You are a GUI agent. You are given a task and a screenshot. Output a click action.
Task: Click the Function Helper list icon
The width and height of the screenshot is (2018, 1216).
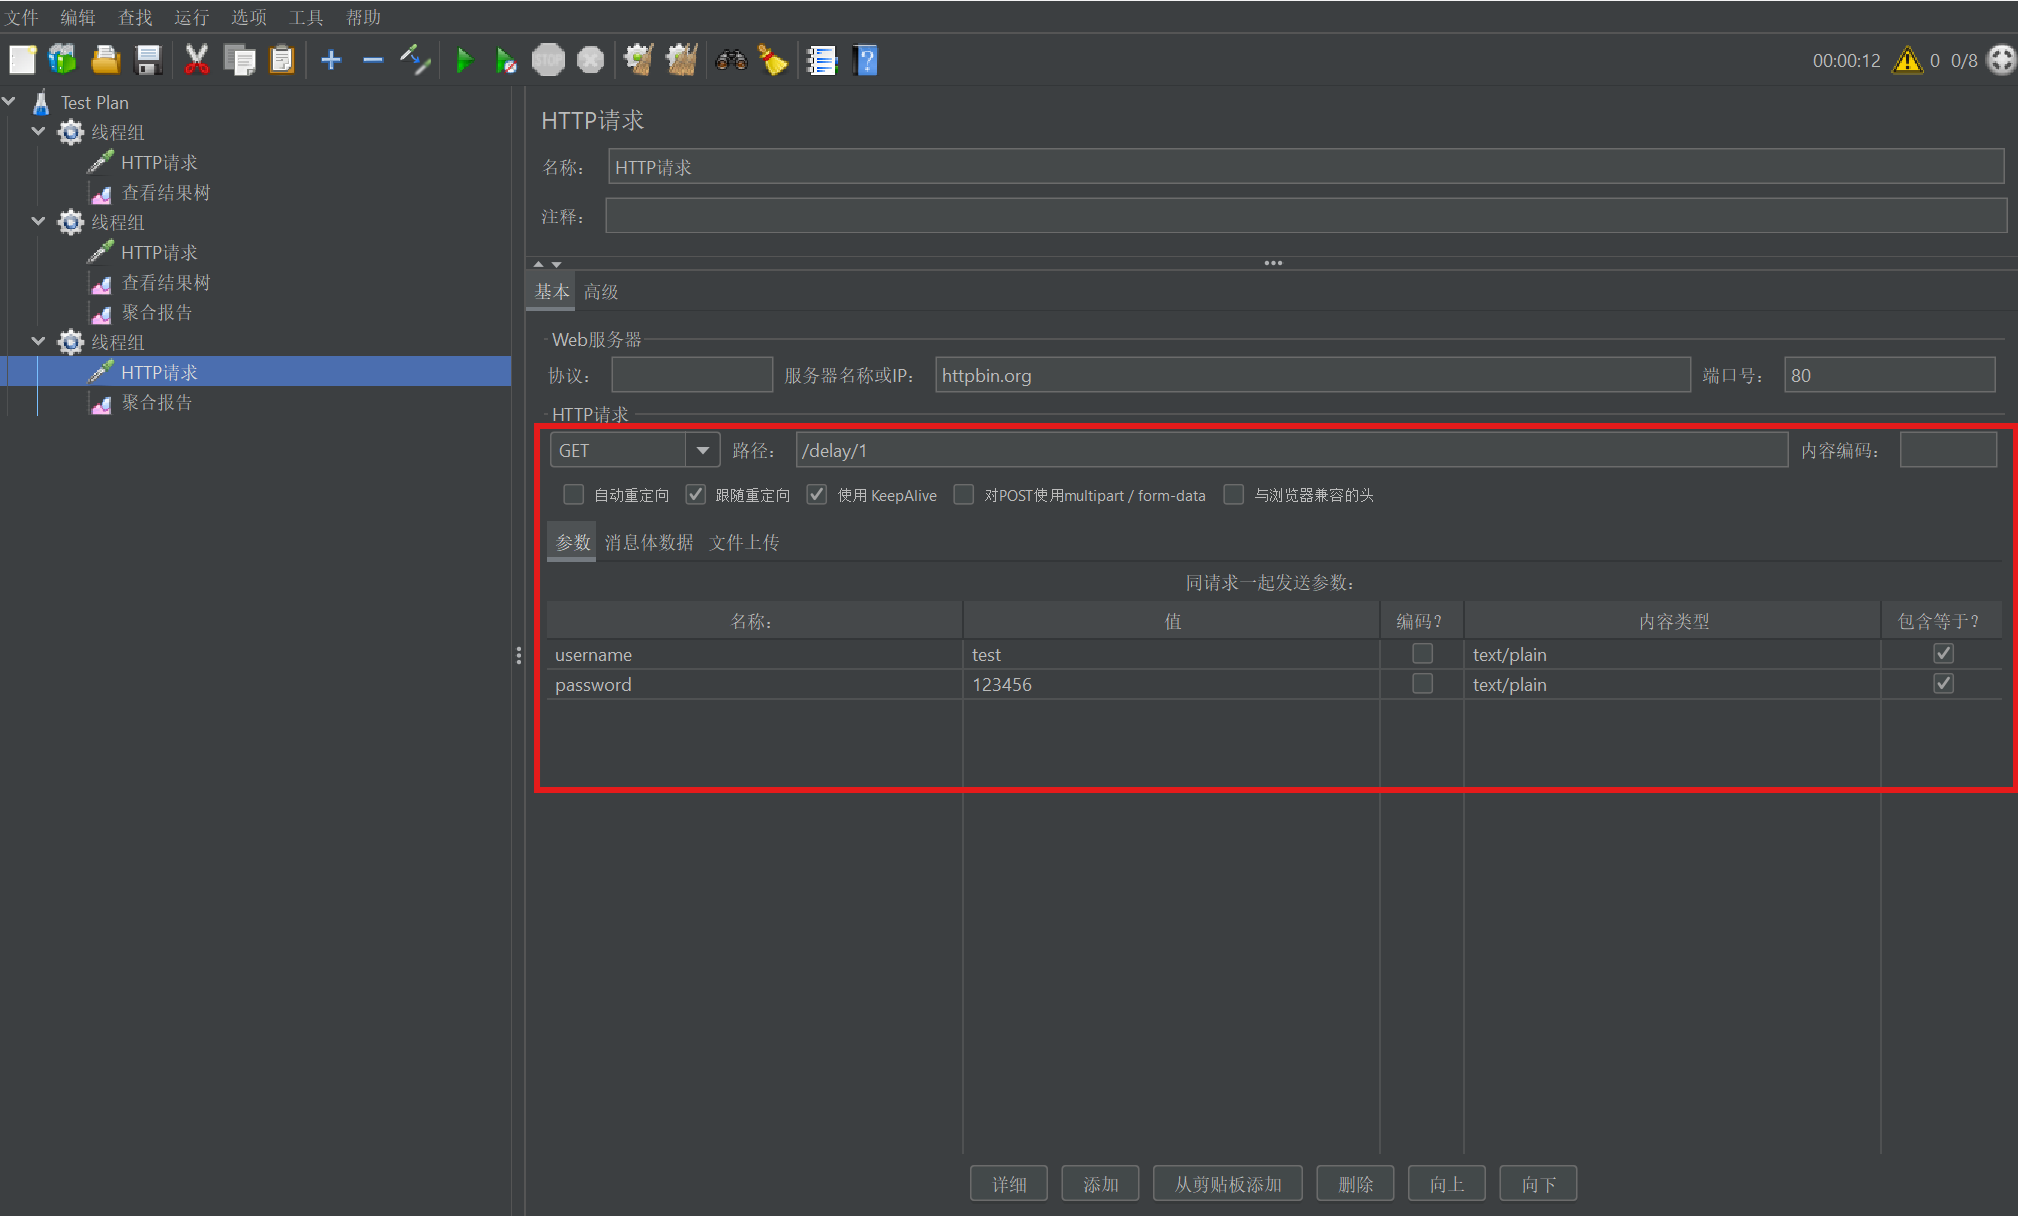[x=821, y=61]
